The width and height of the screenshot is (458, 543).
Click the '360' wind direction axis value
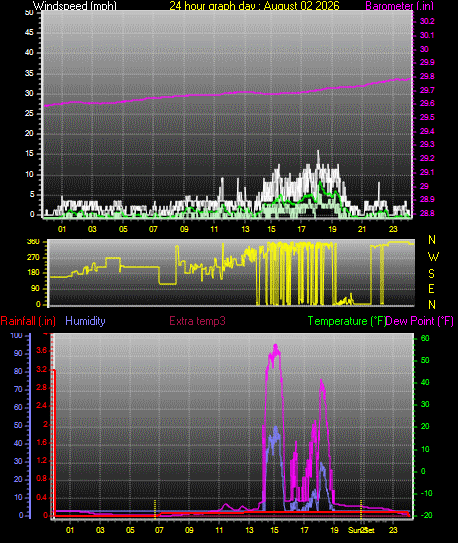(33, 242)
